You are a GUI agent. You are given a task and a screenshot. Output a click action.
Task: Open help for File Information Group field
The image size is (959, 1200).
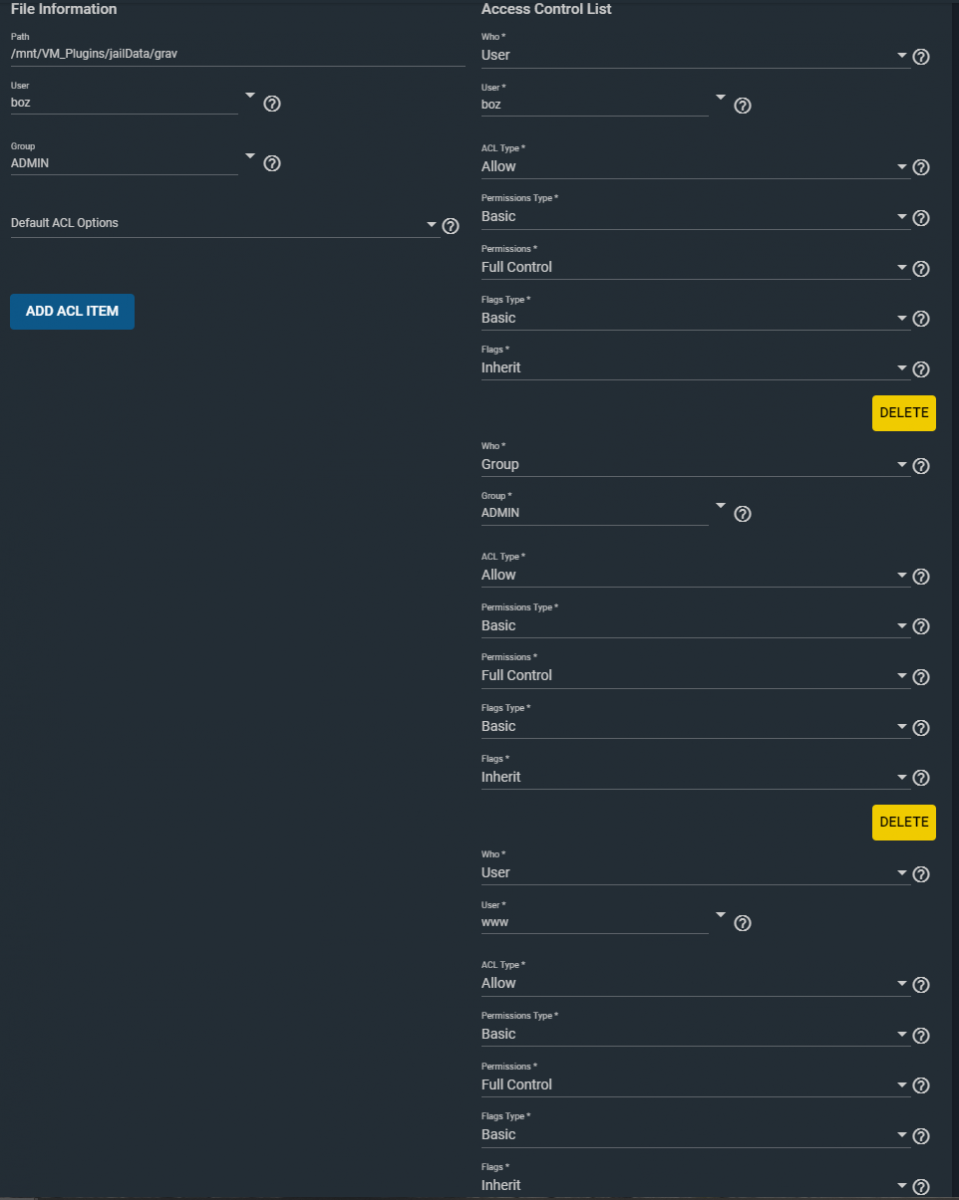(x=271, y=163)
